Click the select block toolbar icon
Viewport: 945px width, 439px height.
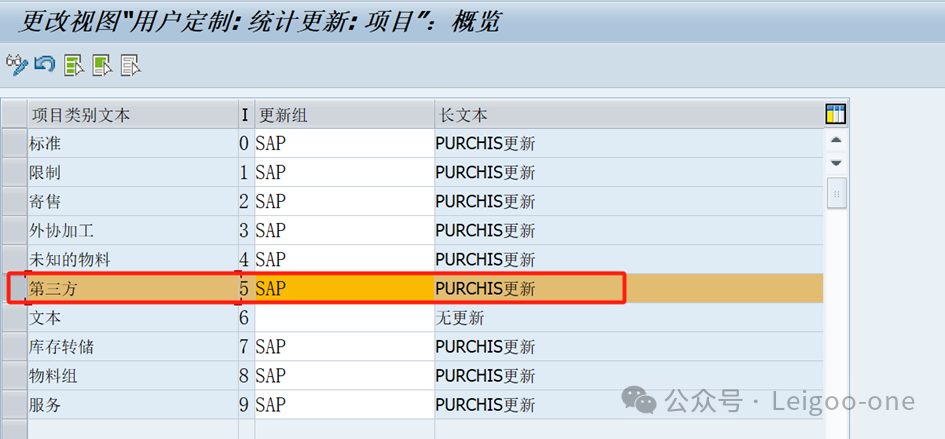click(x=102, y=66)
